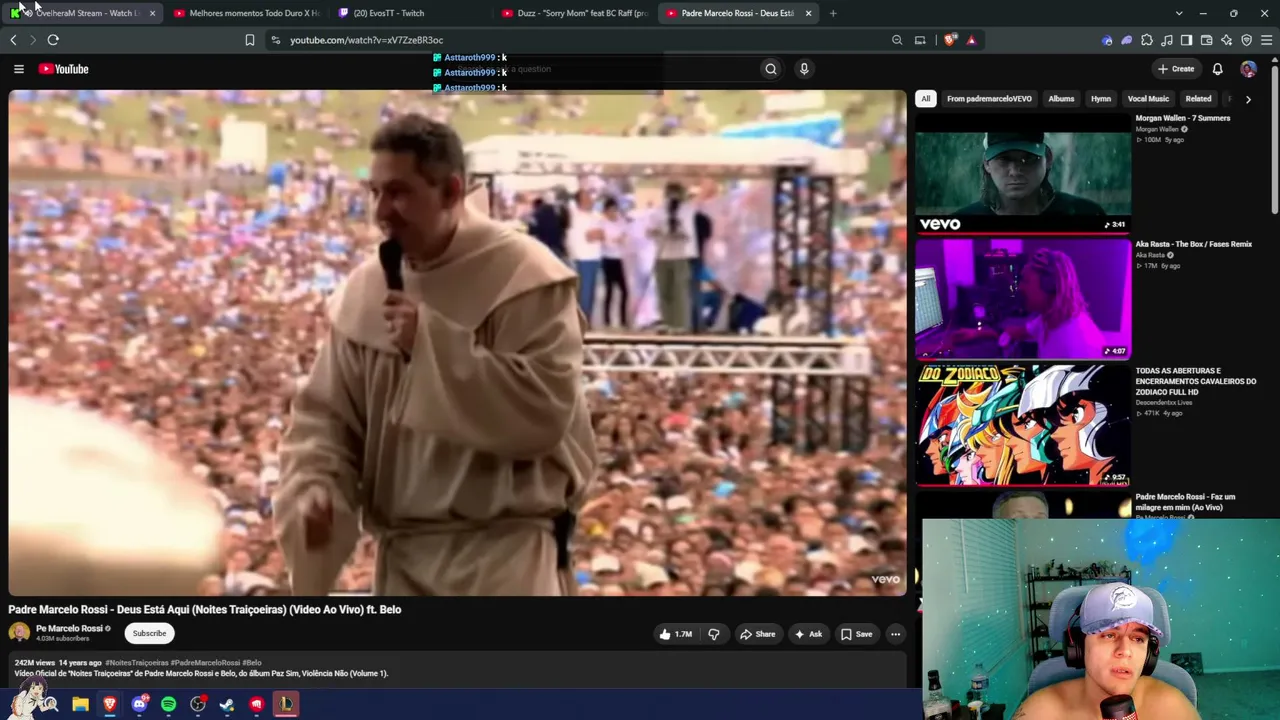The width and height of the screenshot is (1280, 720).
Task: Open the Brave Wallet icon
Action: pos(1207,40)
